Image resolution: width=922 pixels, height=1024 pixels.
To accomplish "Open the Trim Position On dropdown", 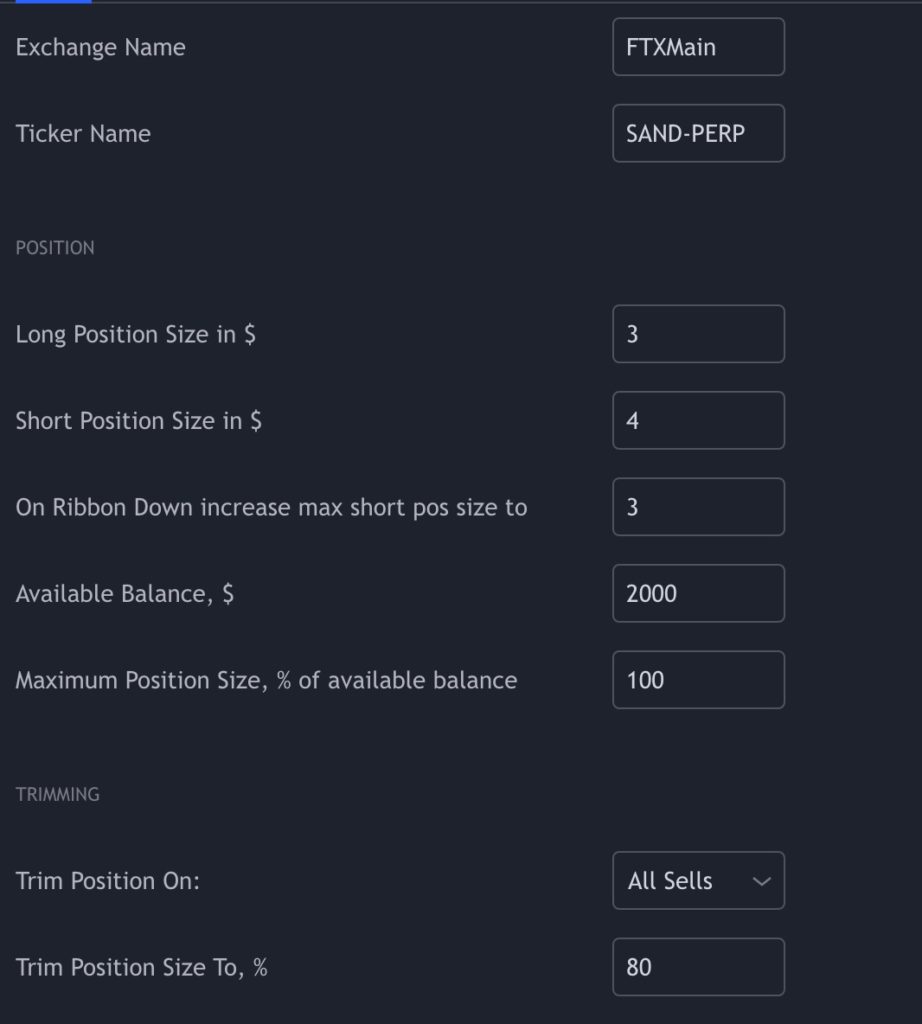I will click(x=698, y=880).
